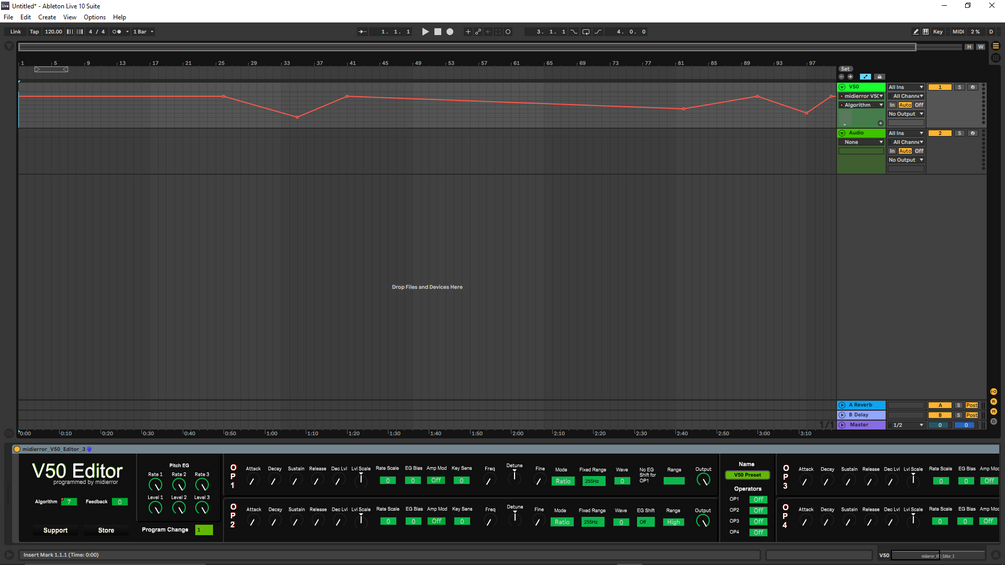Toggle the capture MIDI icon in transport
1005x565 pixels.
click(498, 31)
